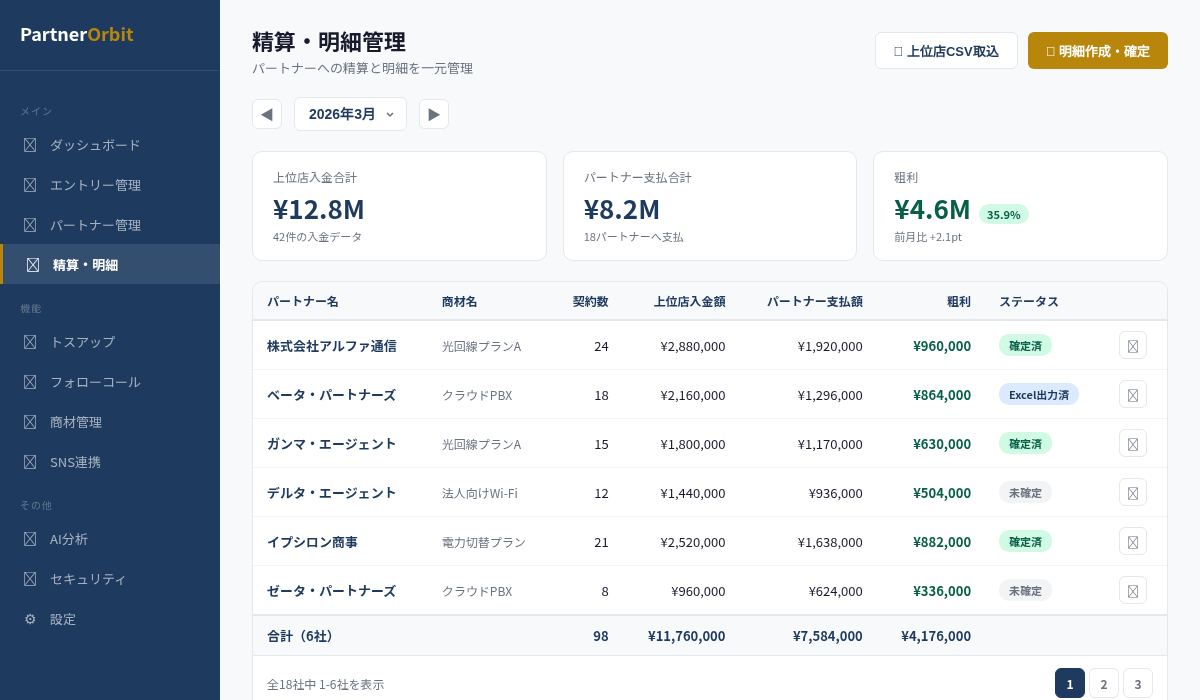
Task: Click the row action icon for ベータ・パートナーズ
Action: [1132, 395]
